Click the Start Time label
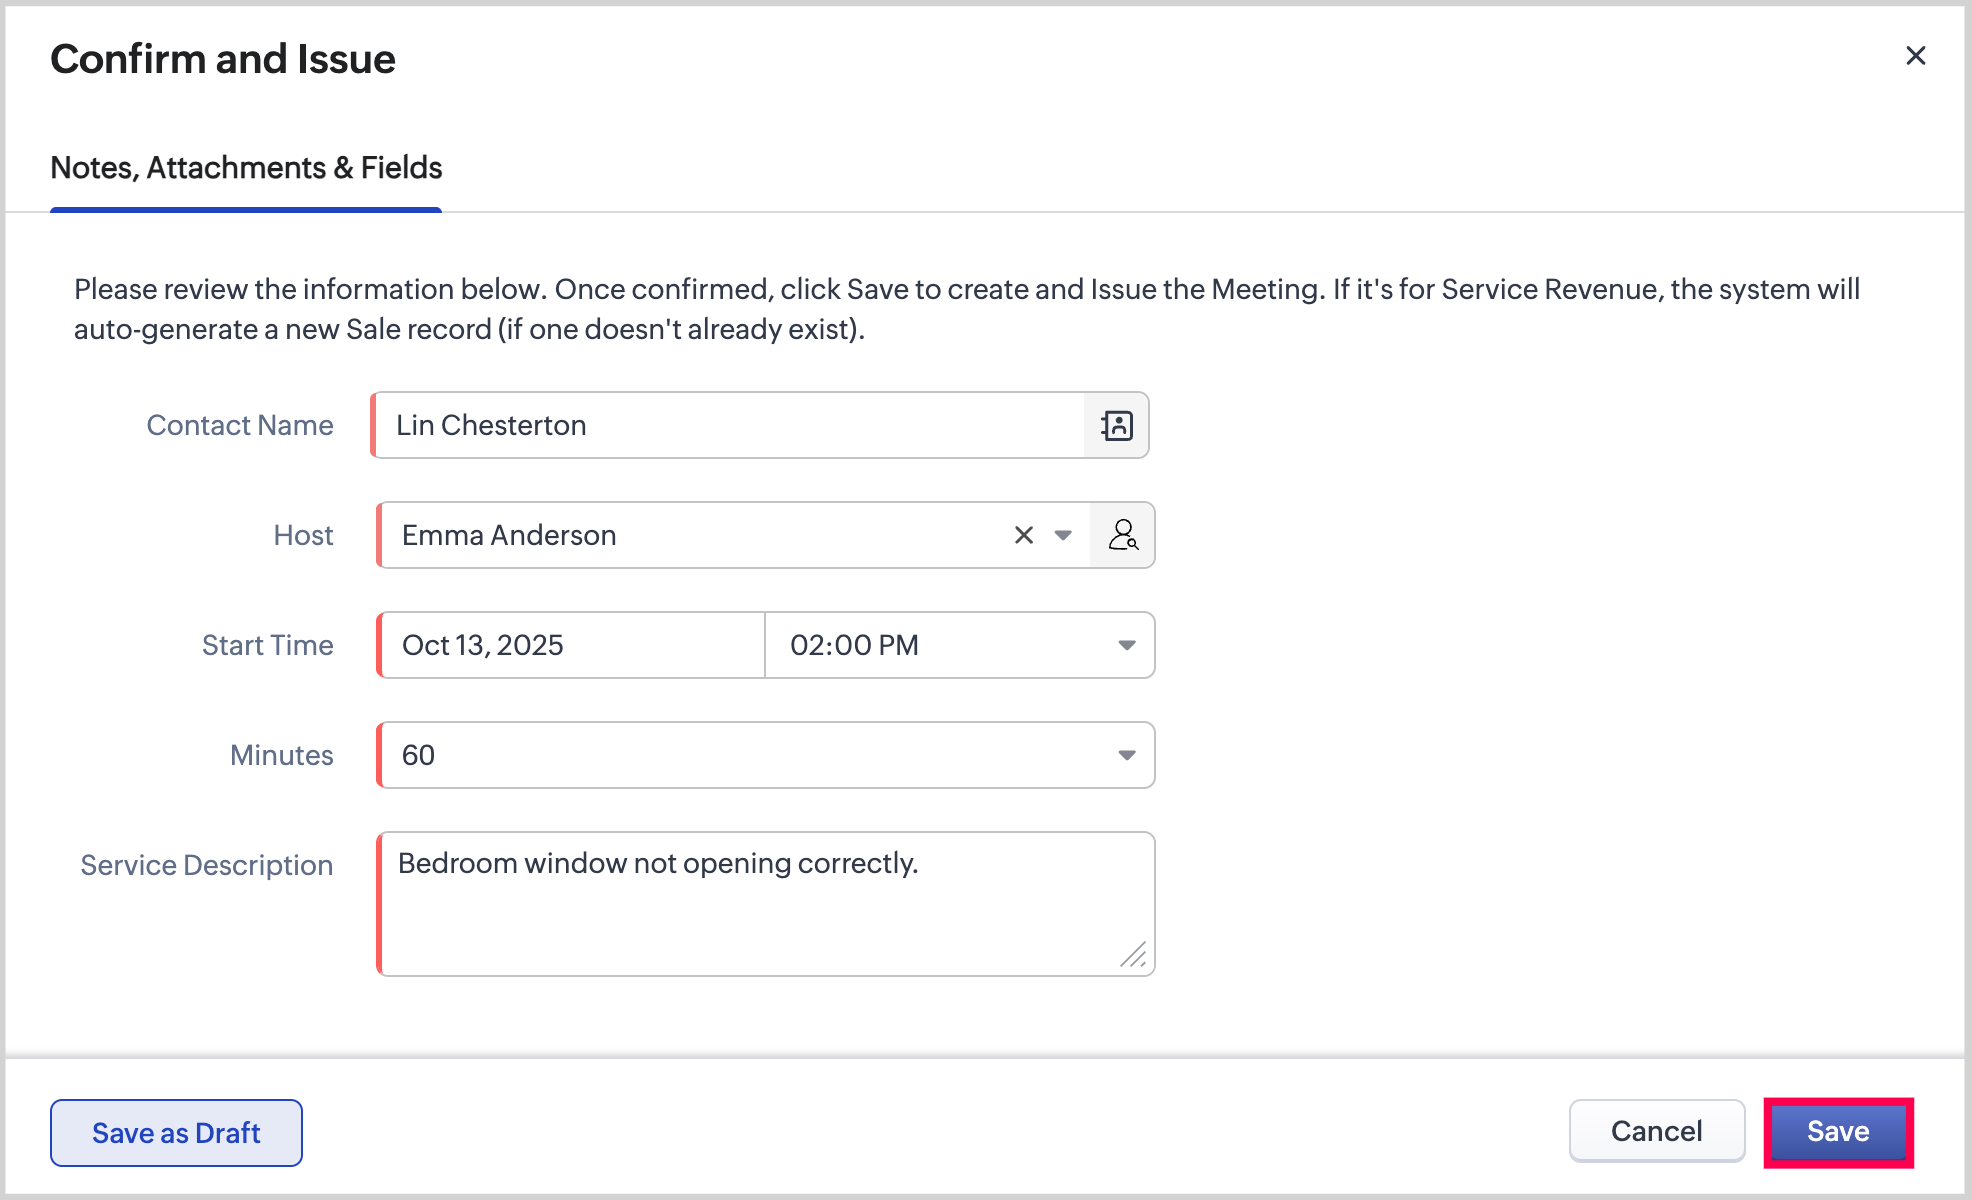The image size is (1972, 1200). click(267, 646)
